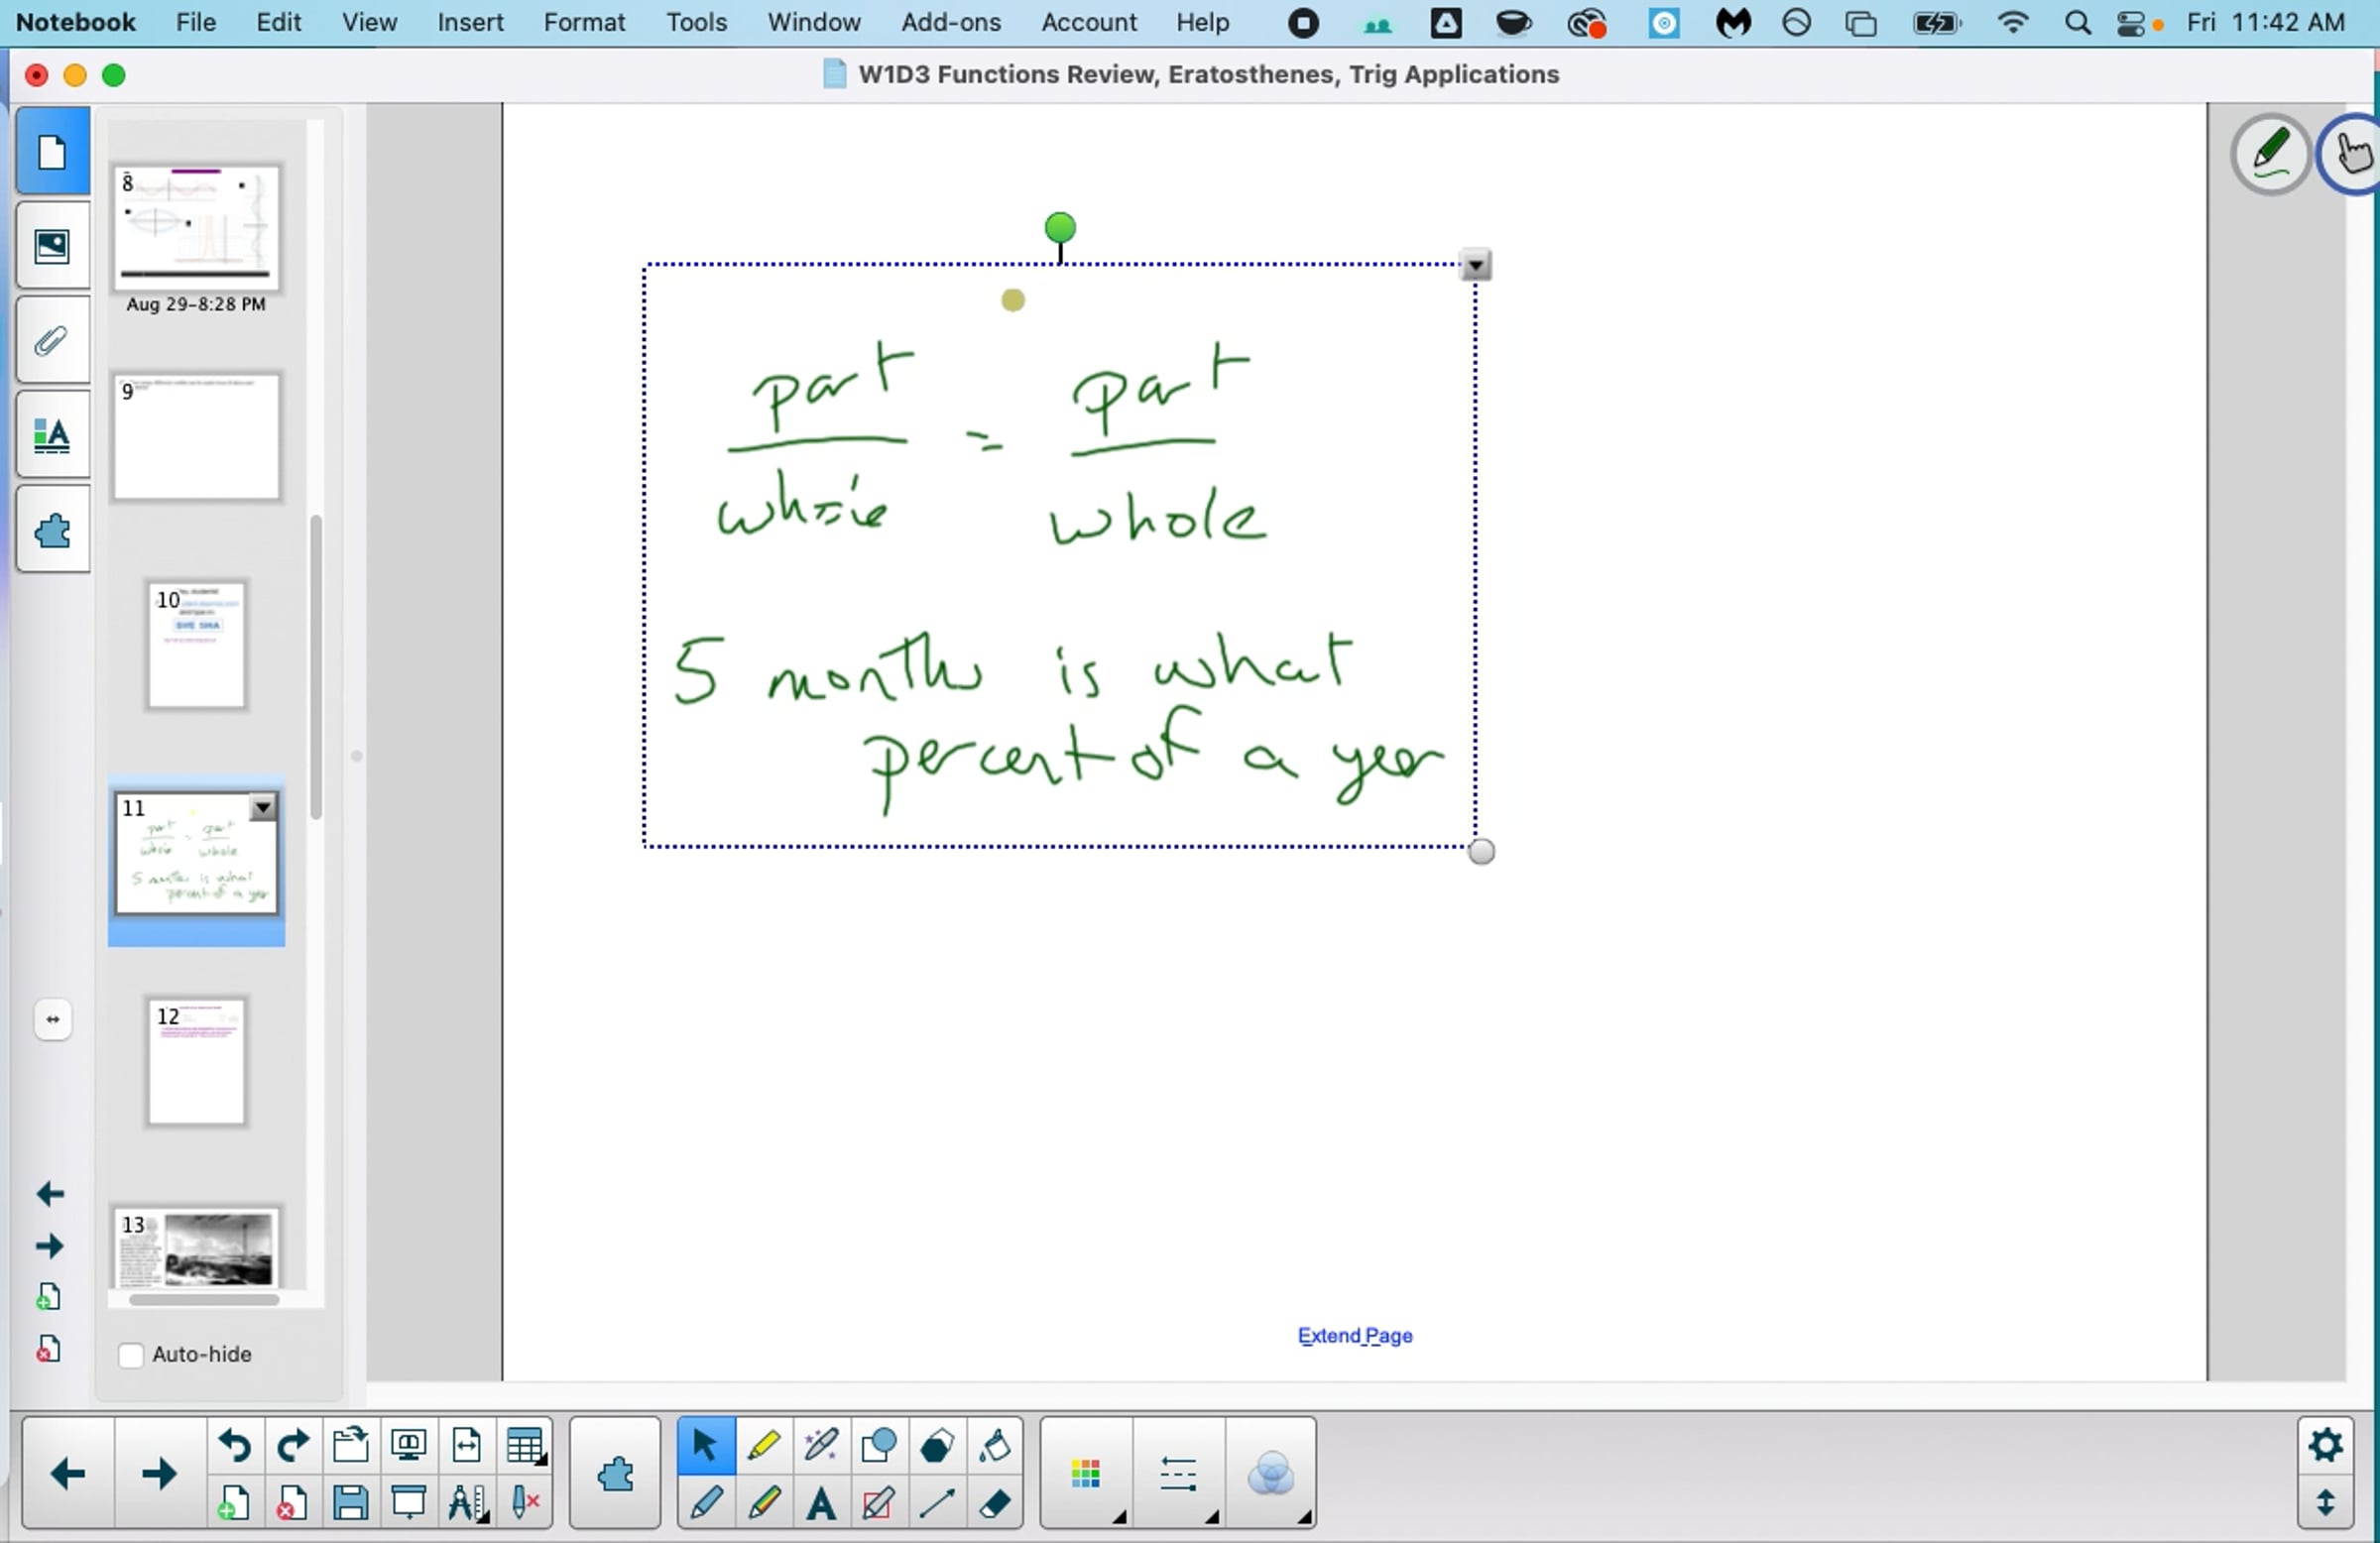Screen dimensions: 2380x1543
Task: Select the Magic Pen tool
Action: tap(821, 1445)
